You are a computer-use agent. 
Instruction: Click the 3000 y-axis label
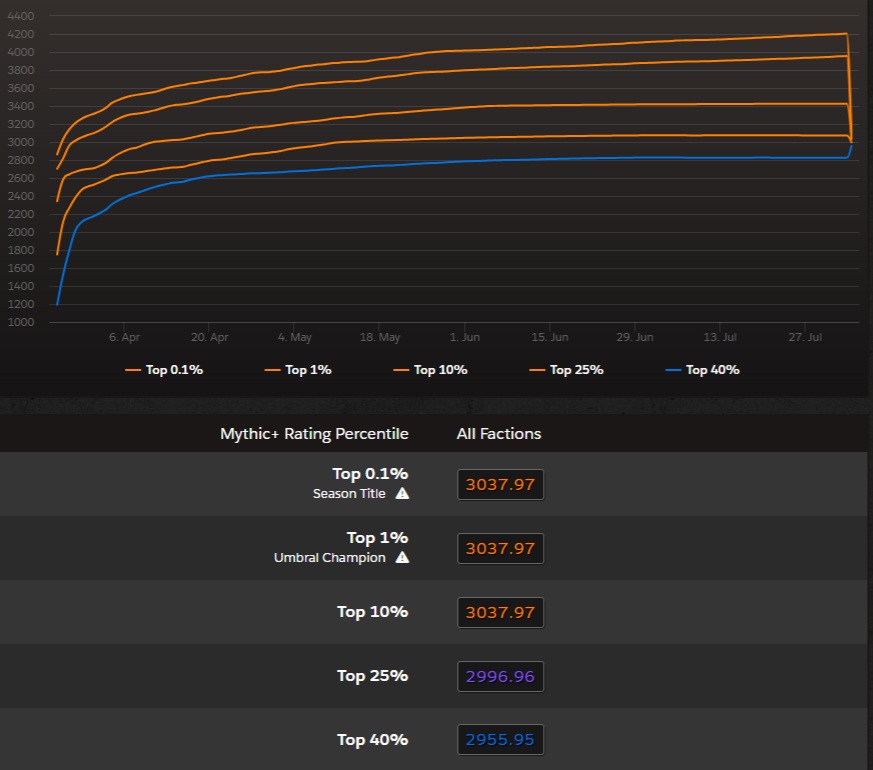click(x=21, y=142)
